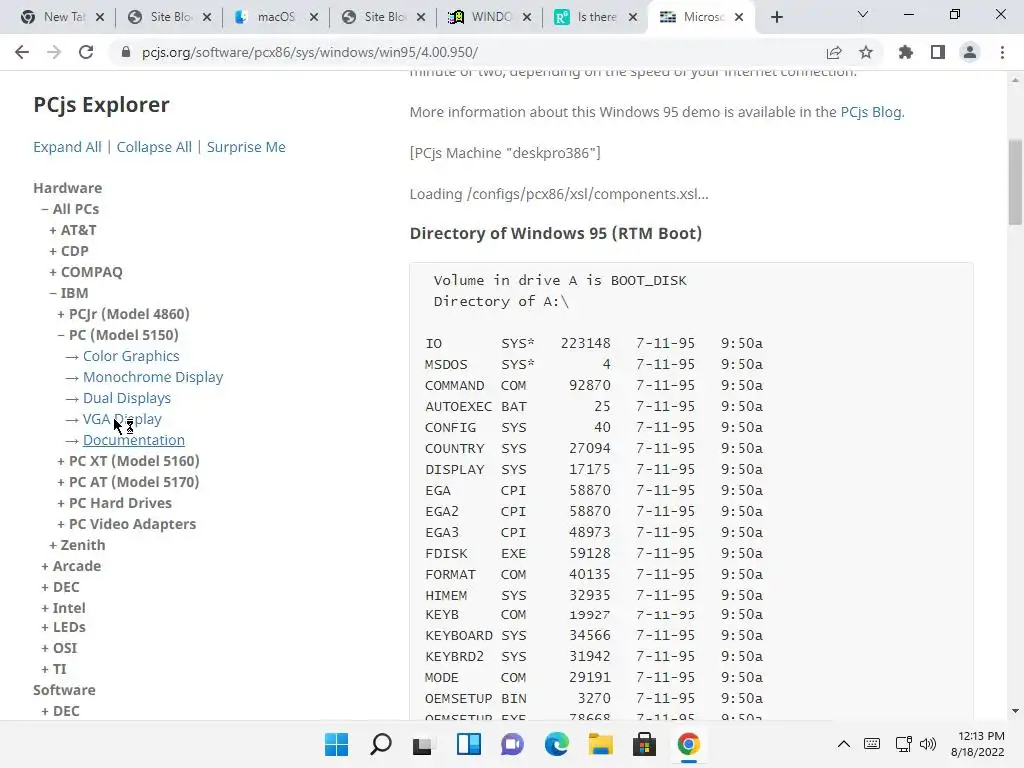The height and width of the screenshot is (768, 1024).
Task: Open network status tray icon
Action: click(x=903, y=744)
